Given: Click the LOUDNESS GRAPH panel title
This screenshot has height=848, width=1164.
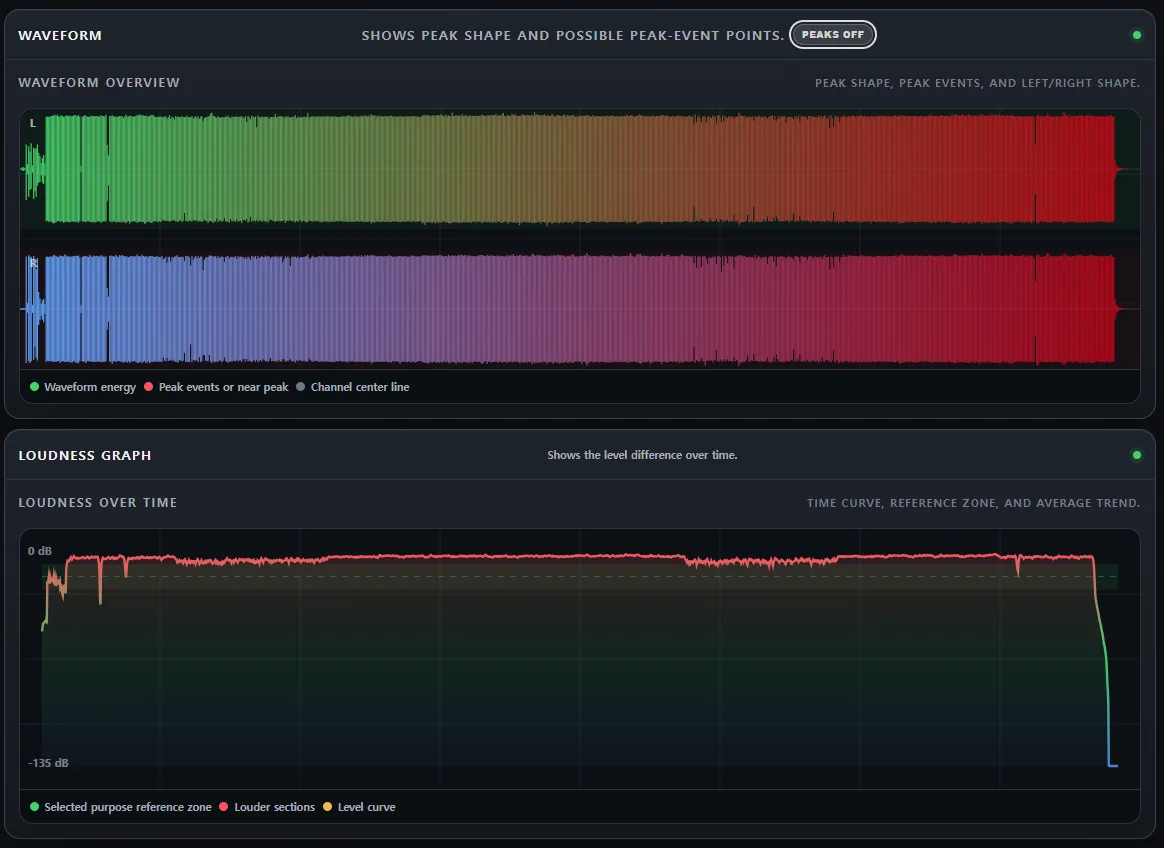Looking at the screenshot, I should point(85,455).
